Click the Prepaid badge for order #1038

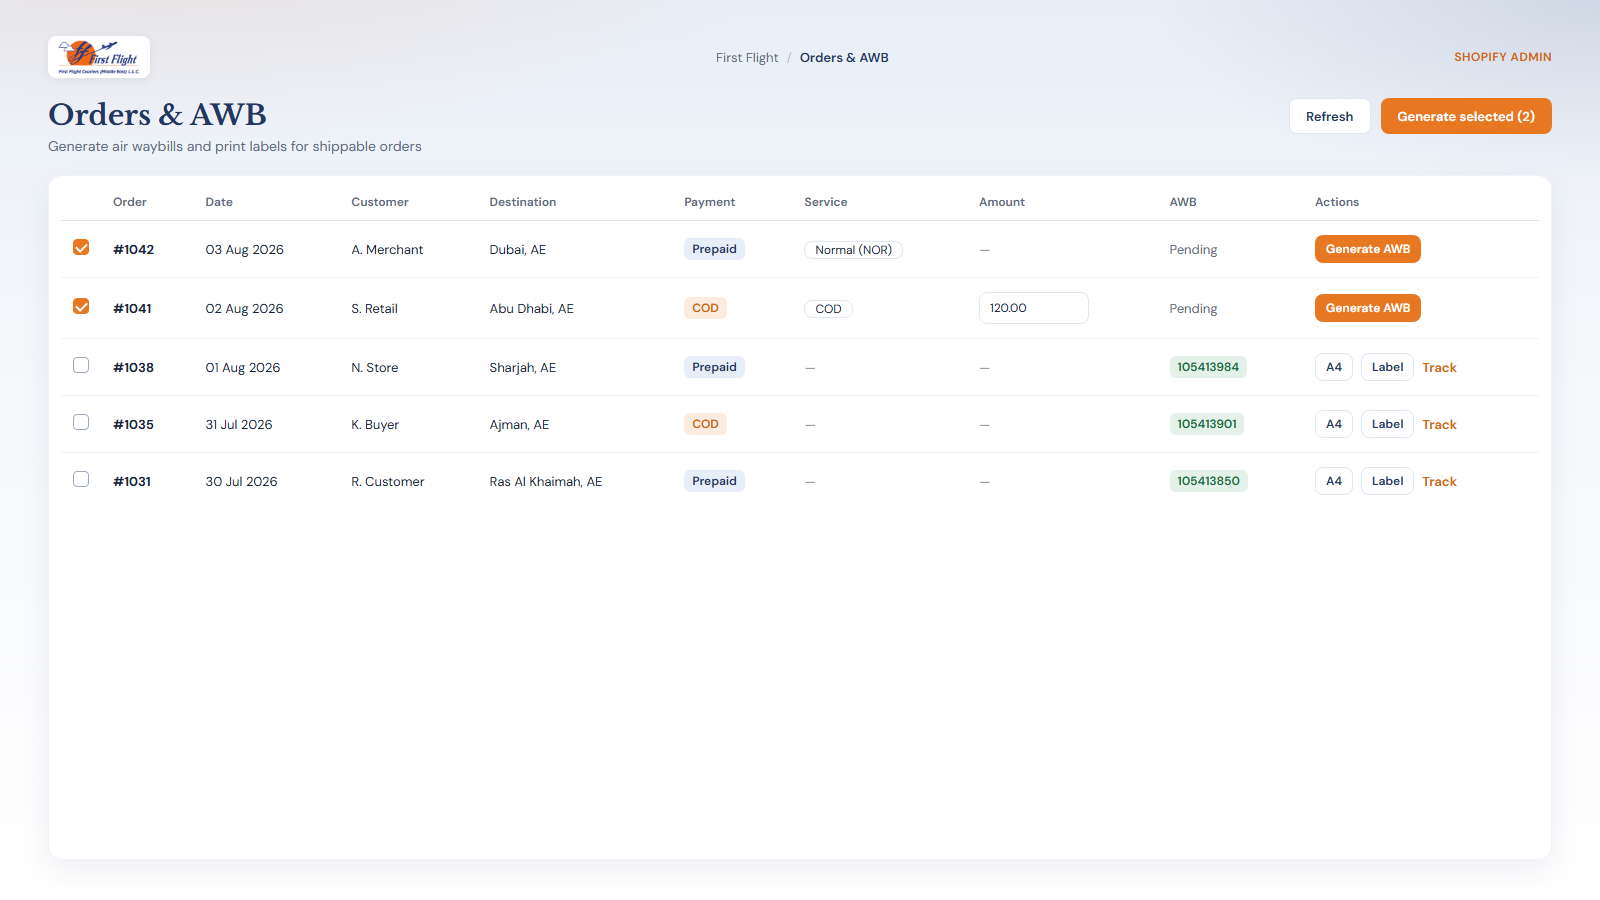(714, 367)
